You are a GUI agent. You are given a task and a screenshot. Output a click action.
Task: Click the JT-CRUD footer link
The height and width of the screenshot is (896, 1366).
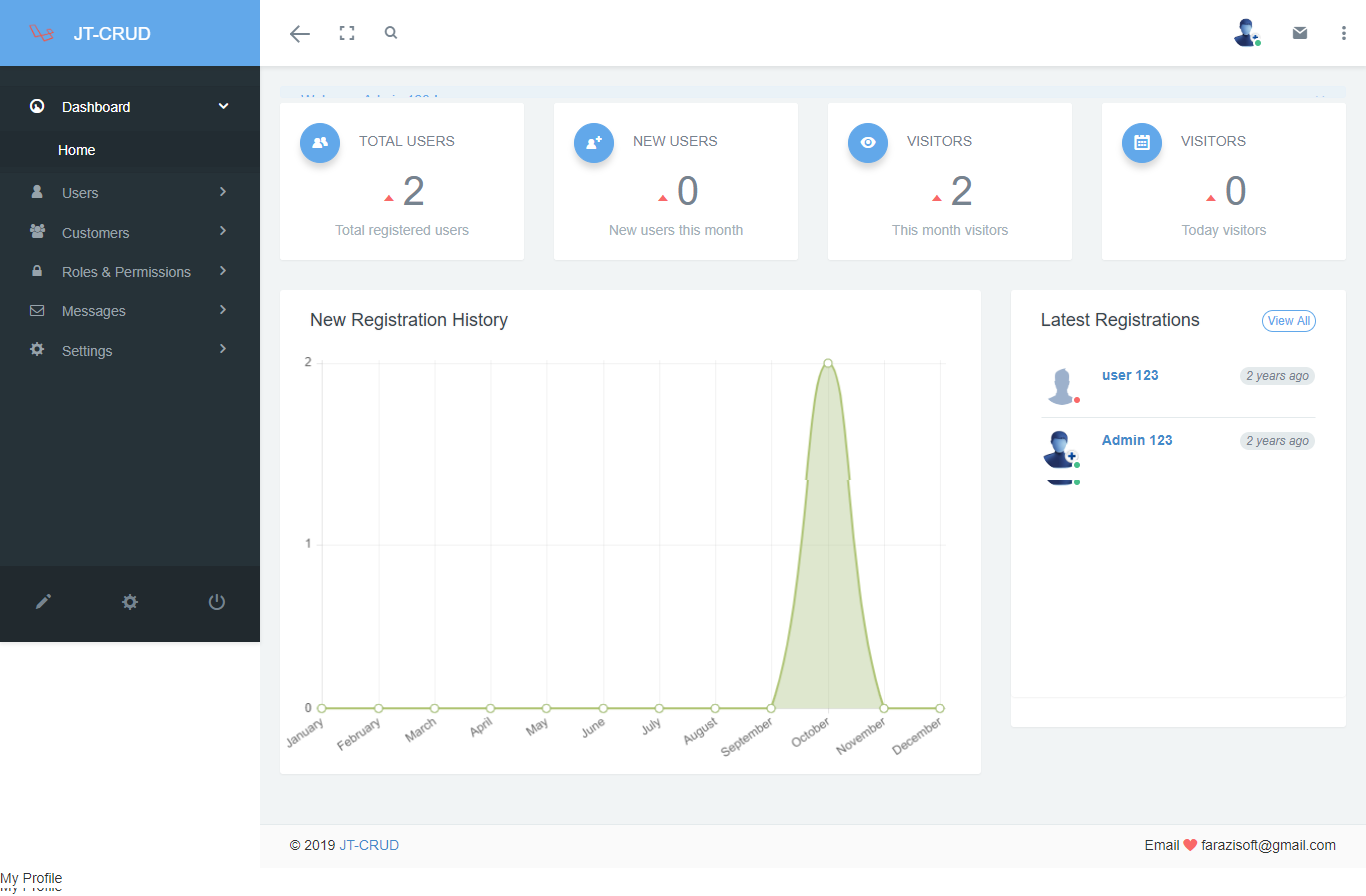pos(369,845)
